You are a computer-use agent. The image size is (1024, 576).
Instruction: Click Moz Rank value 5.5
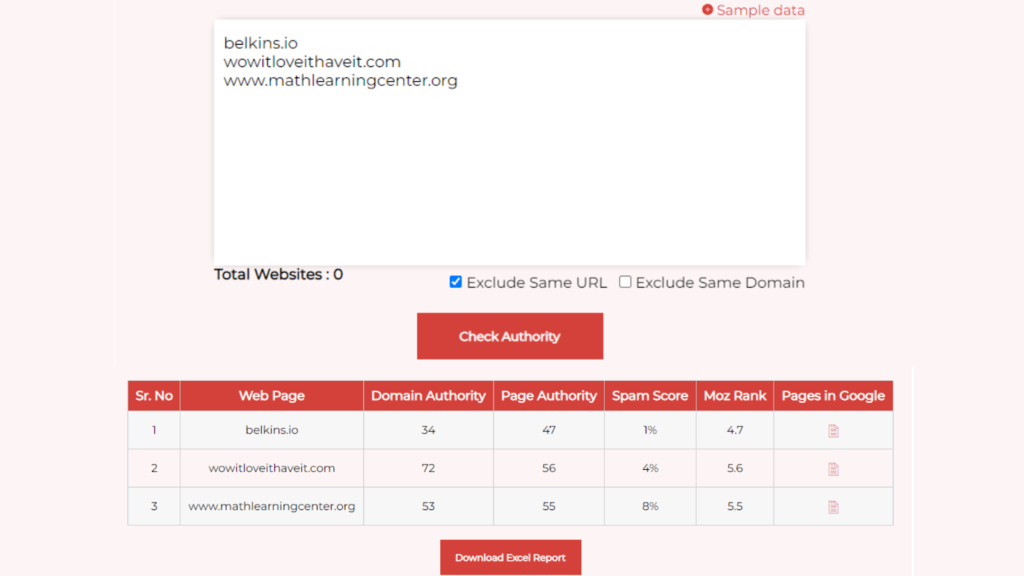(x=735, y=506)
